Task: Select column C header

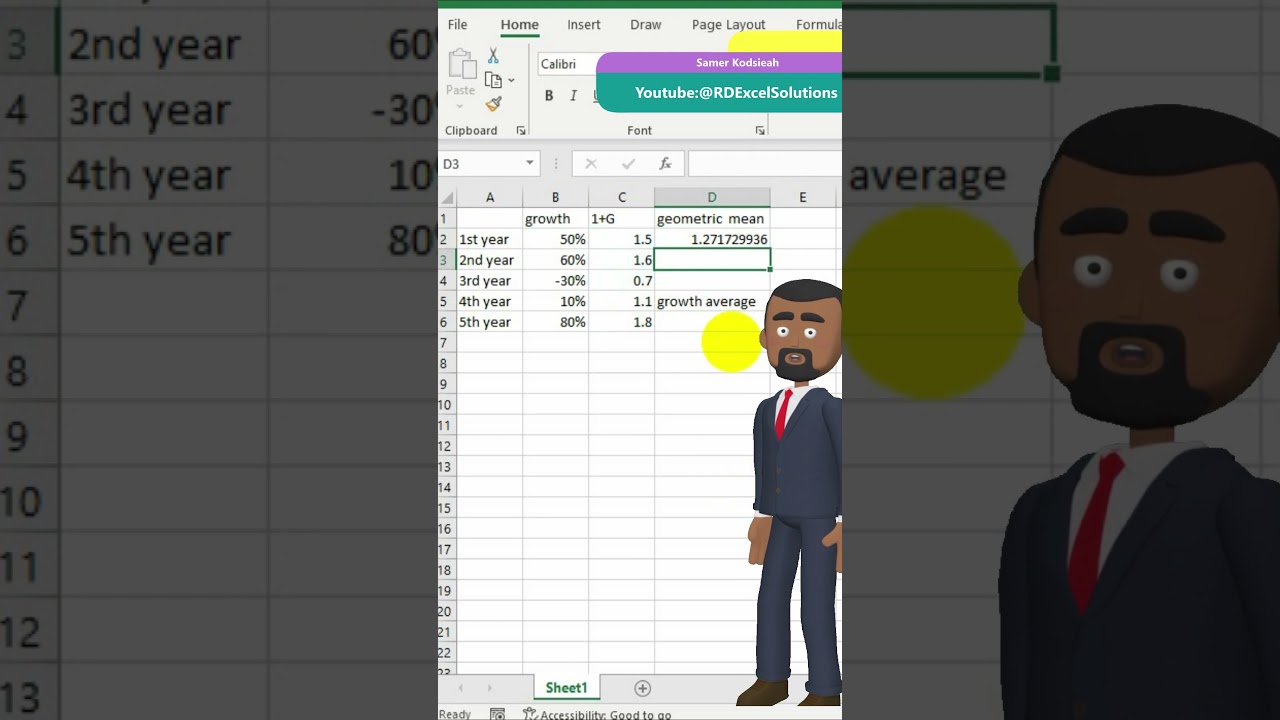Action: click(622, 198)
